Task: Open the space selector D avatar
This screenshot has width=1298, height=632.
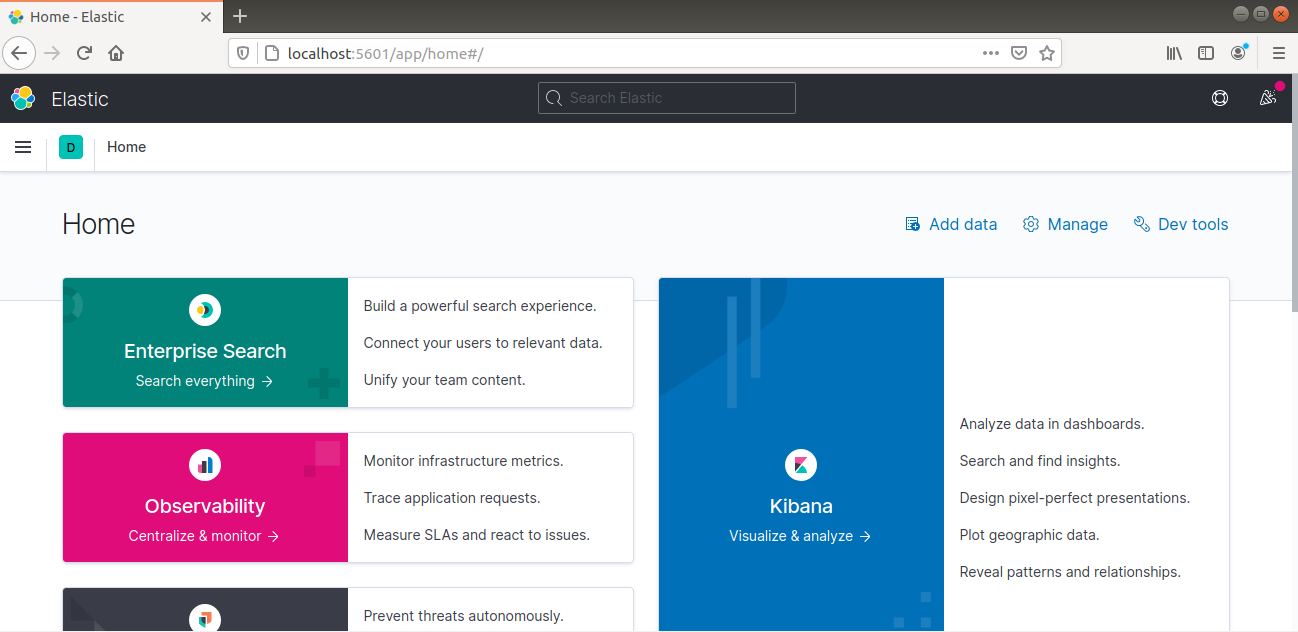Action: click(x=71, y=147)
